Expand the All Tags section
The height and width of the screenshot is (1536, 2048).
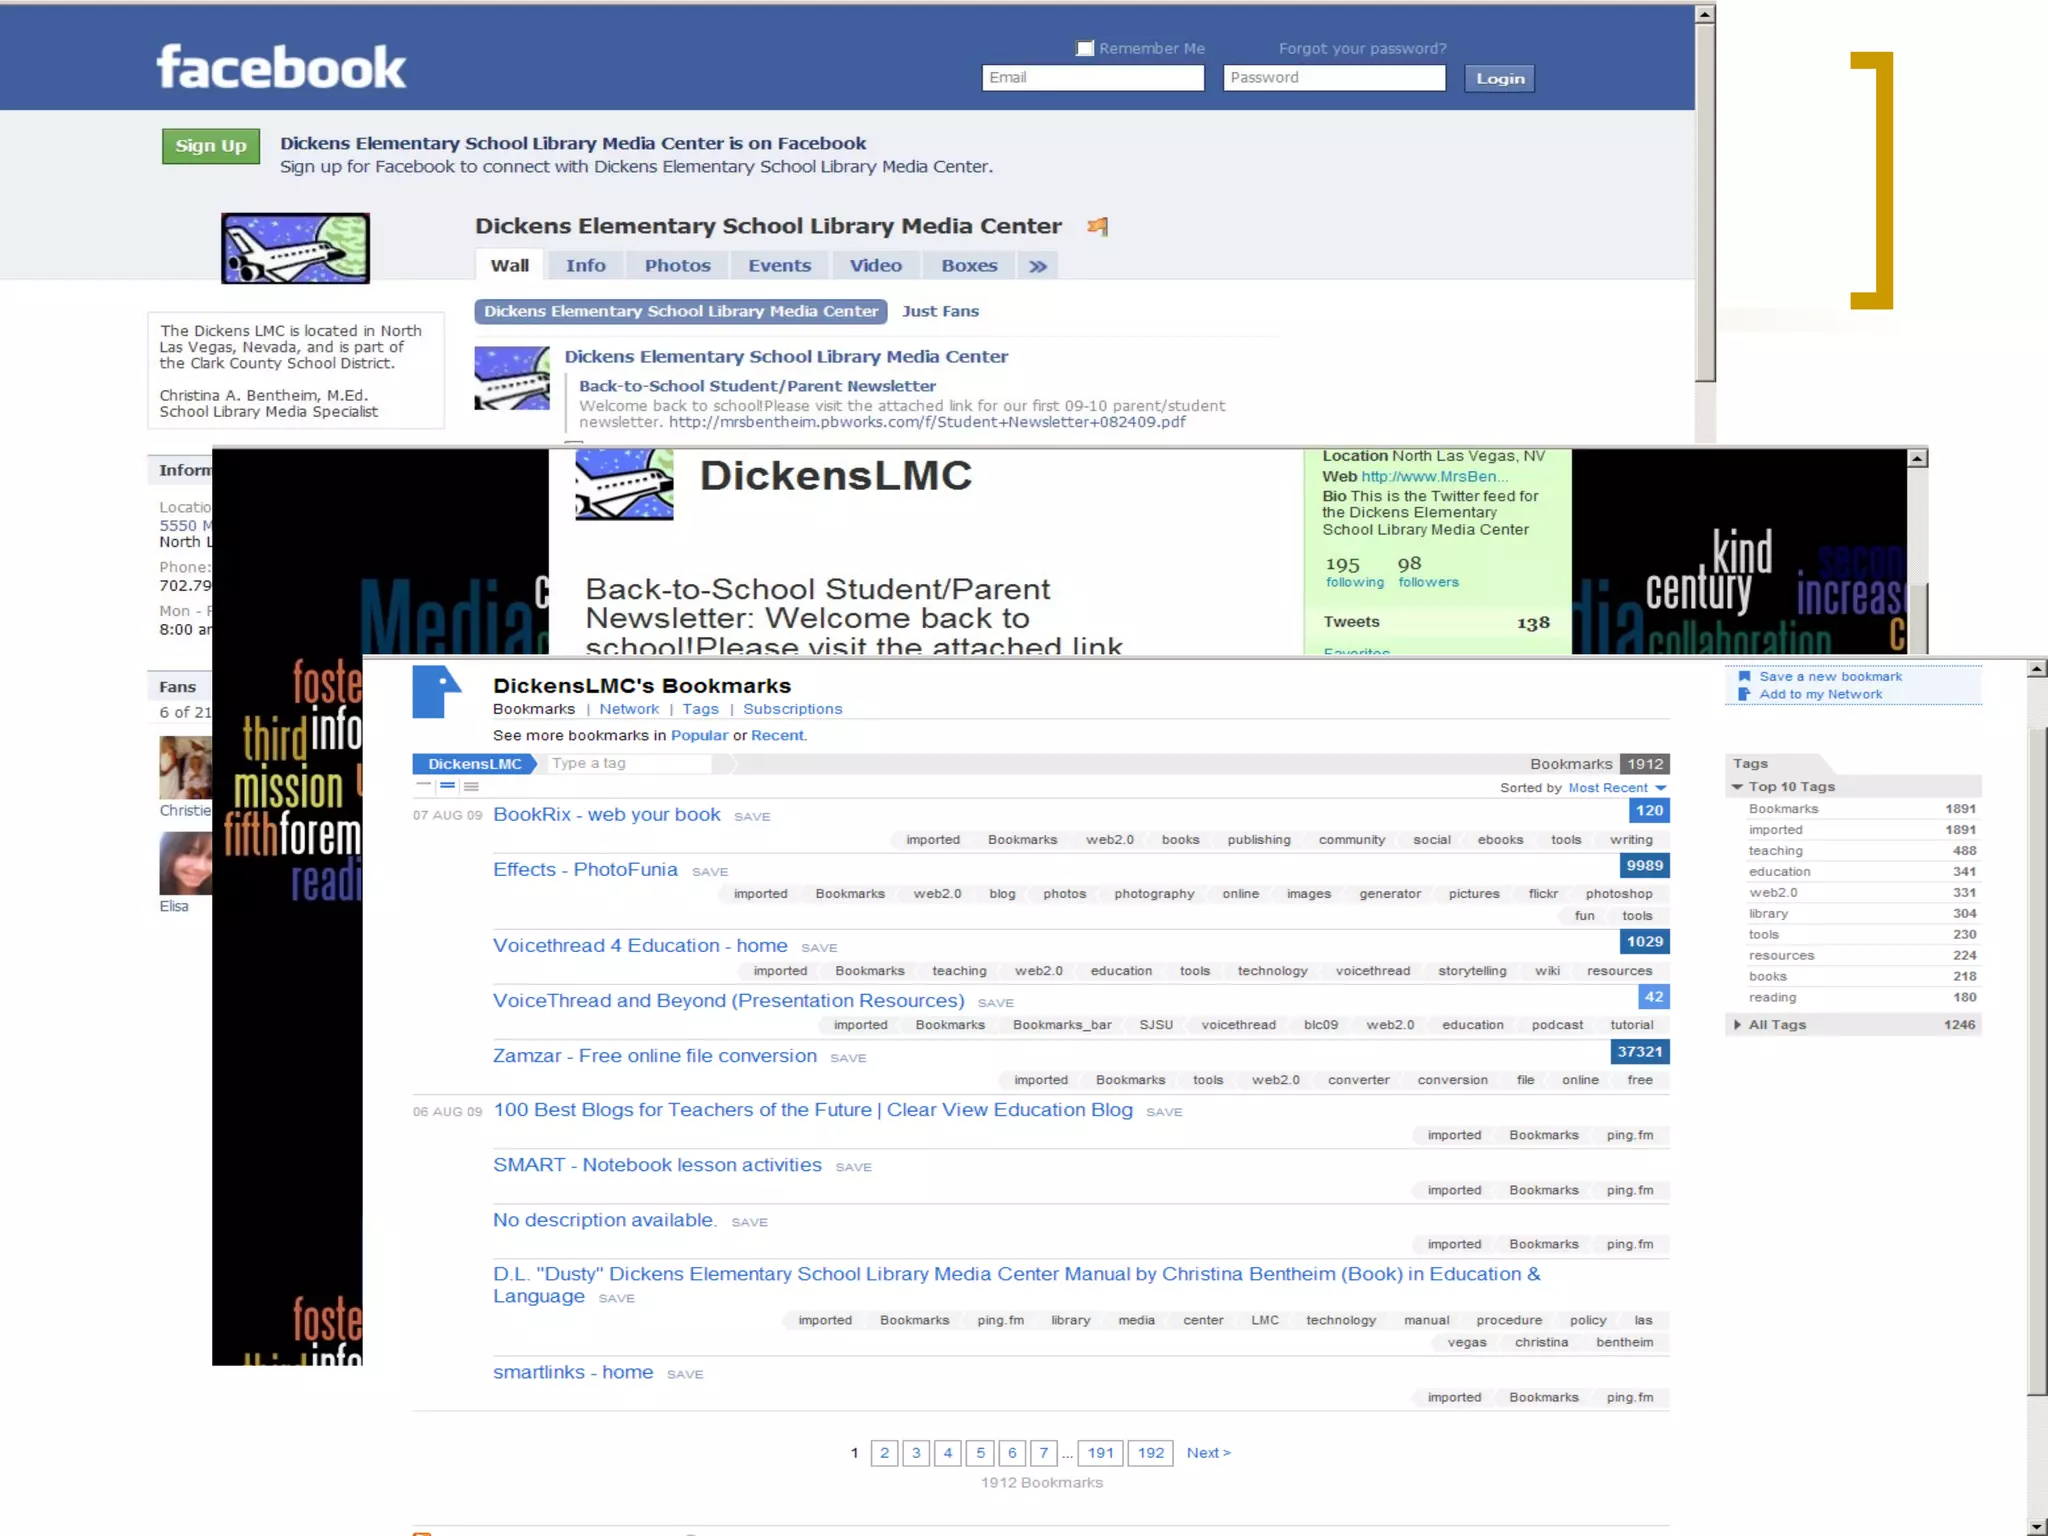[1737, 1025]
